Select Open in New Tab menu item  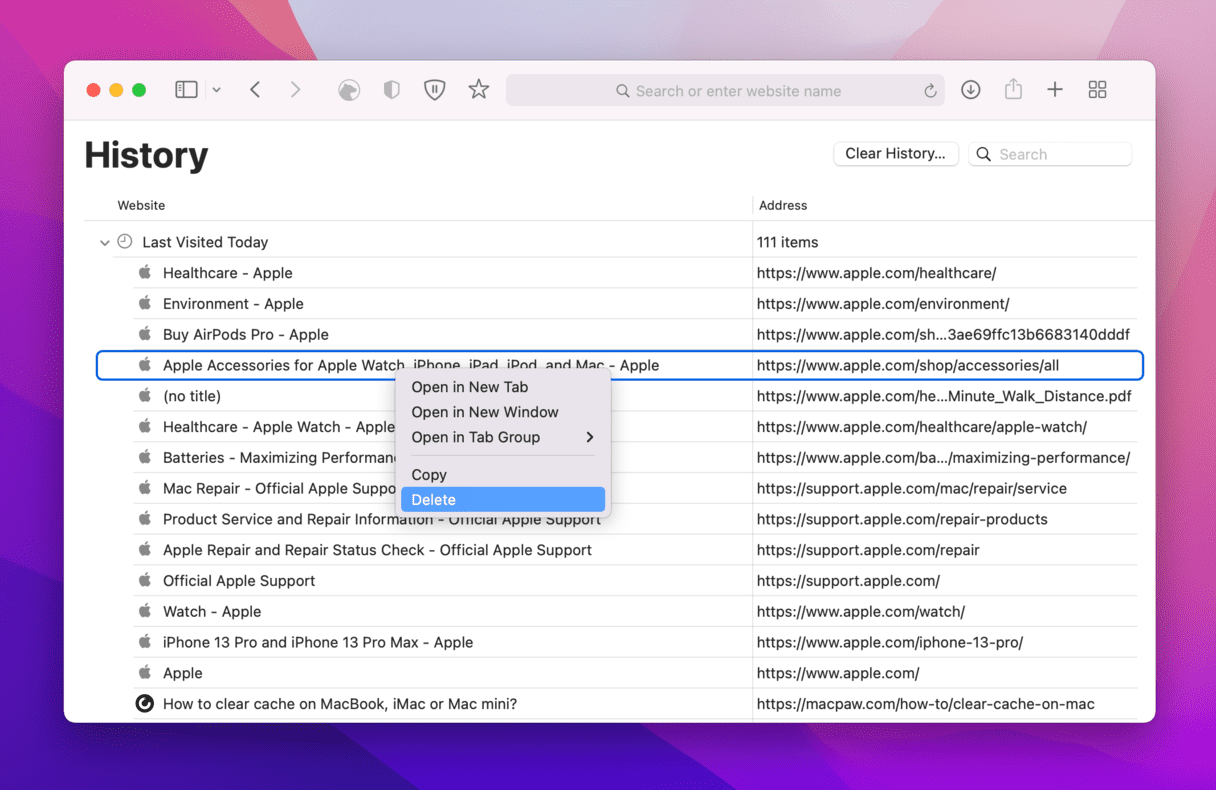click(470, 387)
